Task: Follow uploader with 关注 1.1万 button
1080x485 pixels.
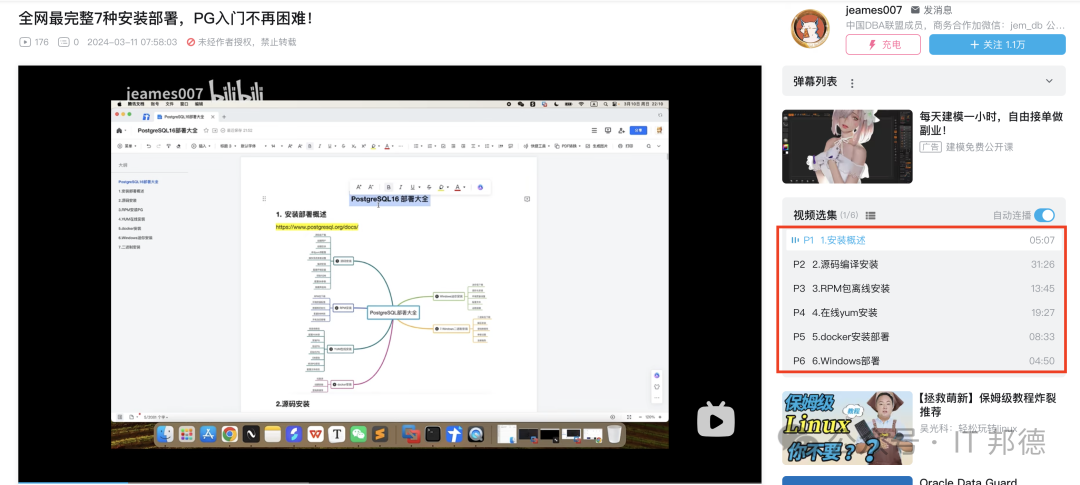Action: 996,45
